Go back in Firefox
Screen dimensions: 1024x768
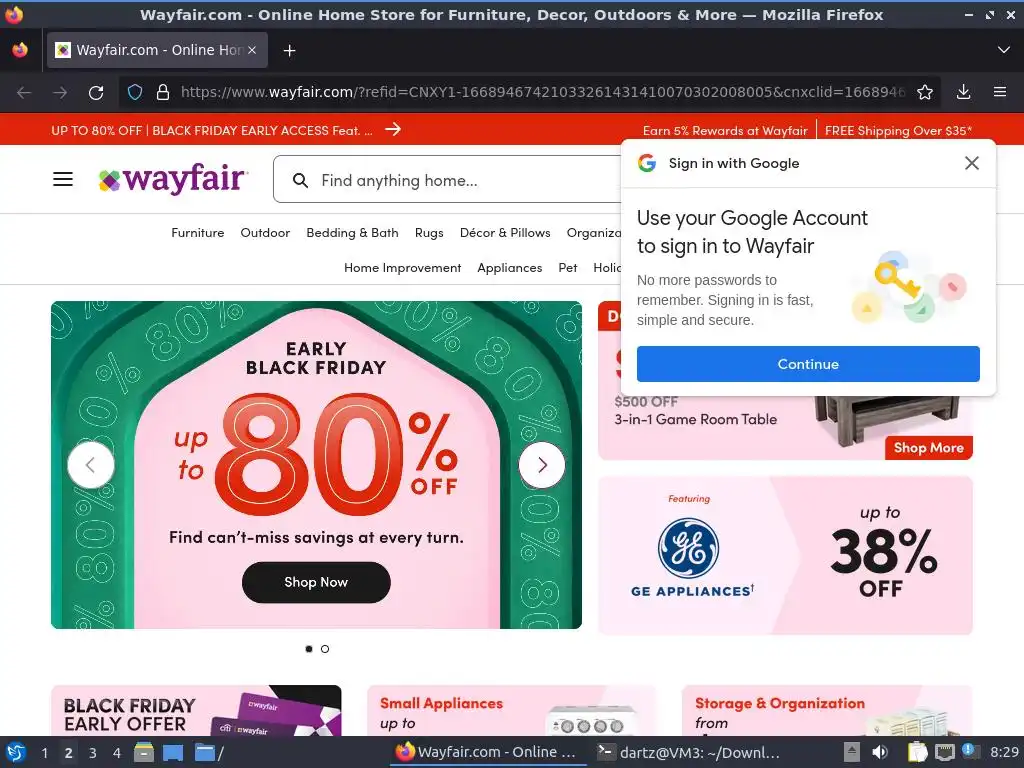pos(24,93)
